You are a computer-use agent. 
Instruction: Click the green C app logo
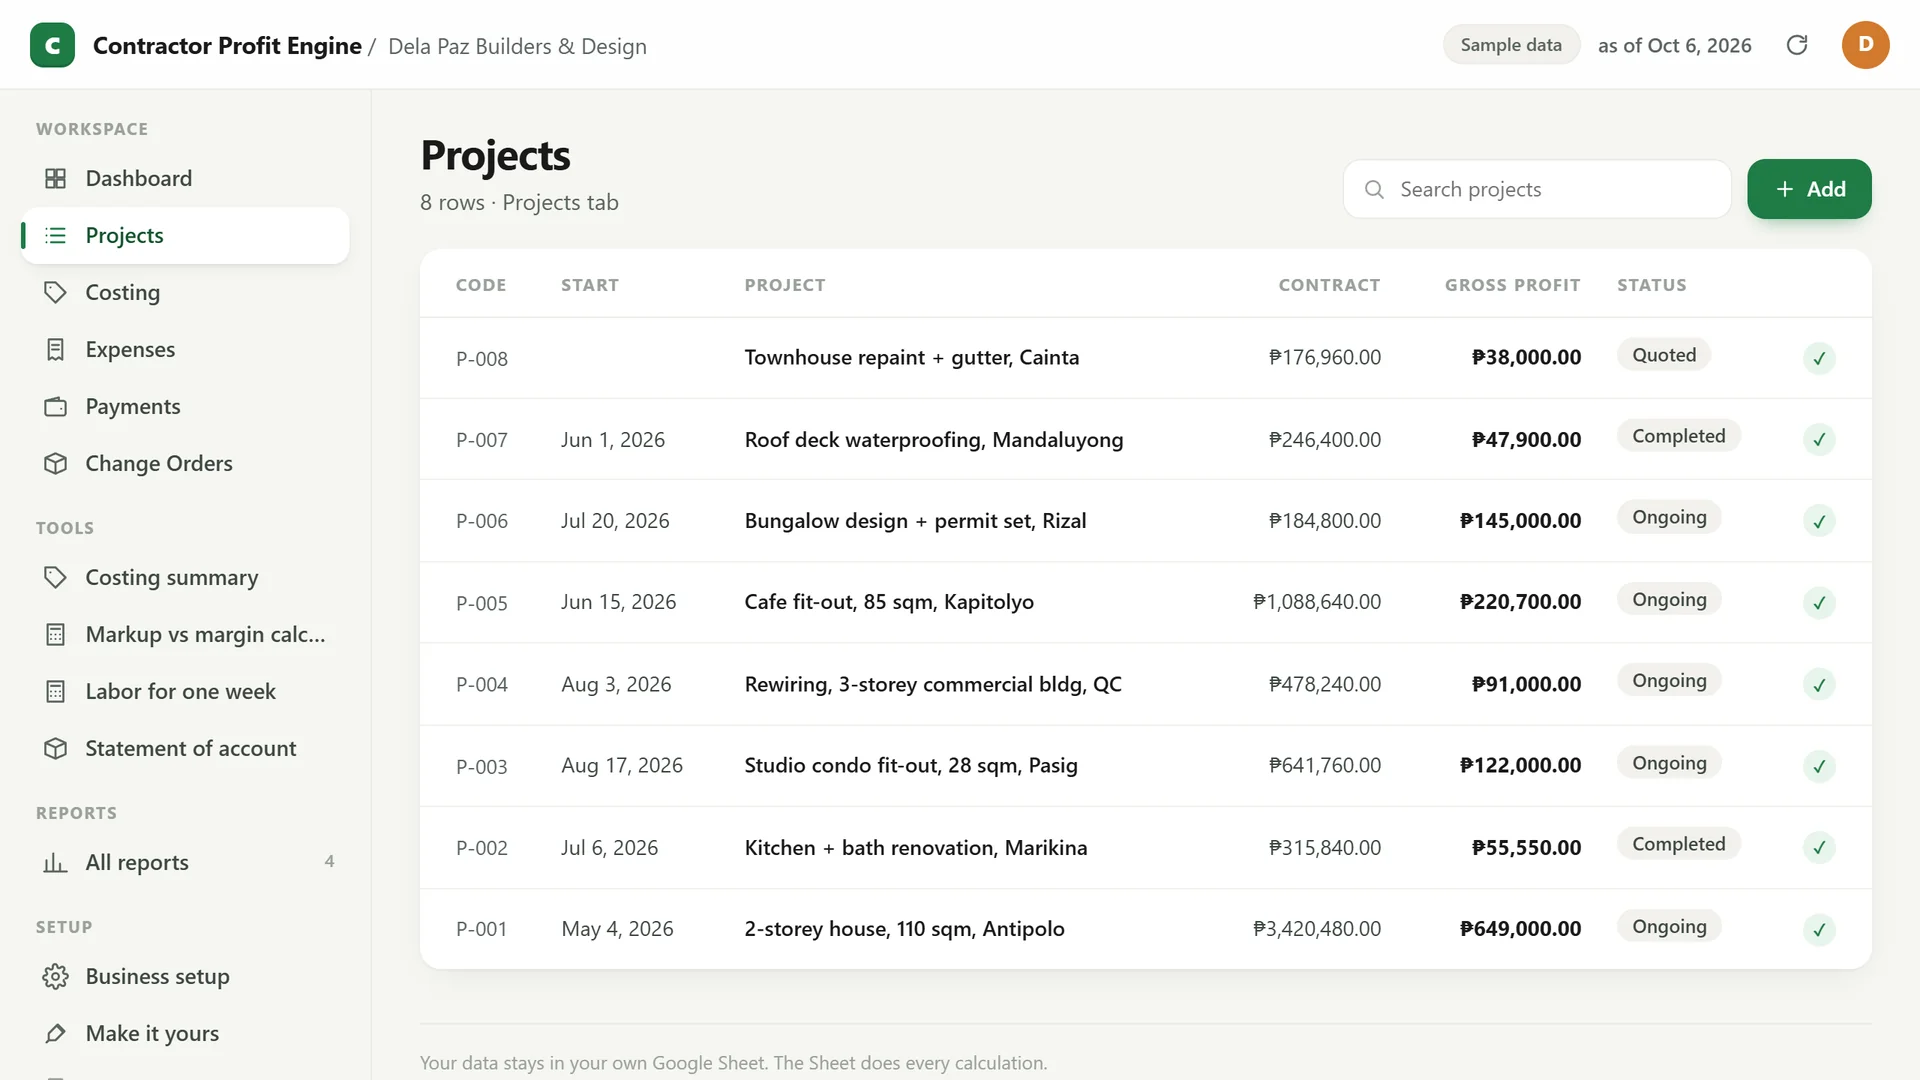[x=52, y=45]
